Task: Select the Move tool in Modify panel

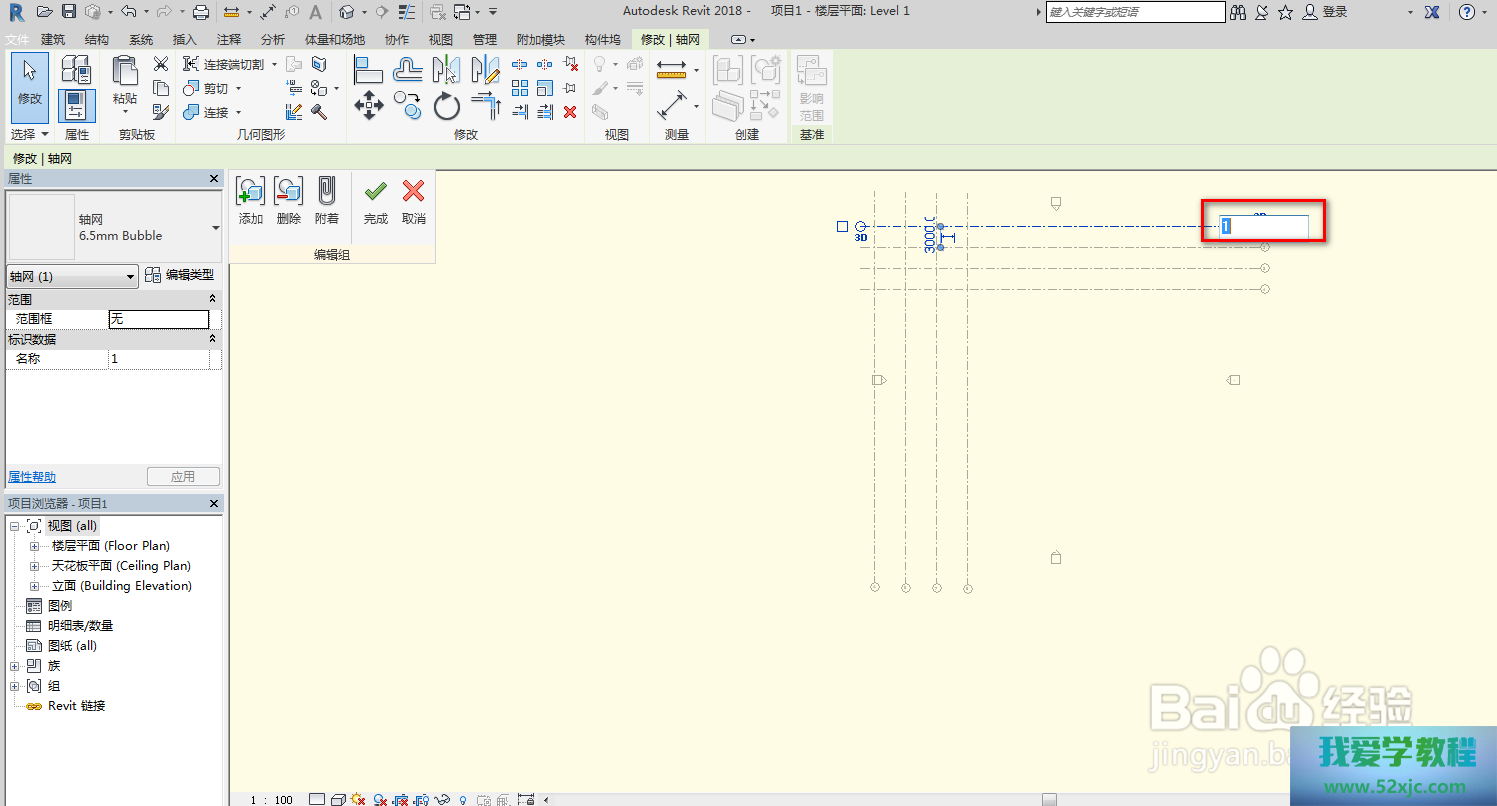Action: (x=369, y=105)
